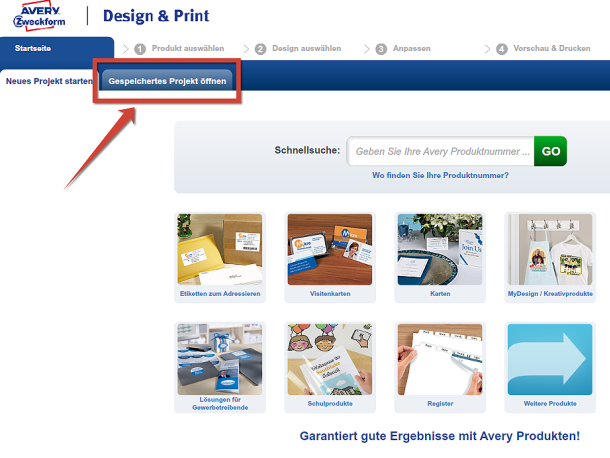Viewport: 610px width, 458px height.
Task: Click the Avery Zweckform logo
Action: pos(39,16)
